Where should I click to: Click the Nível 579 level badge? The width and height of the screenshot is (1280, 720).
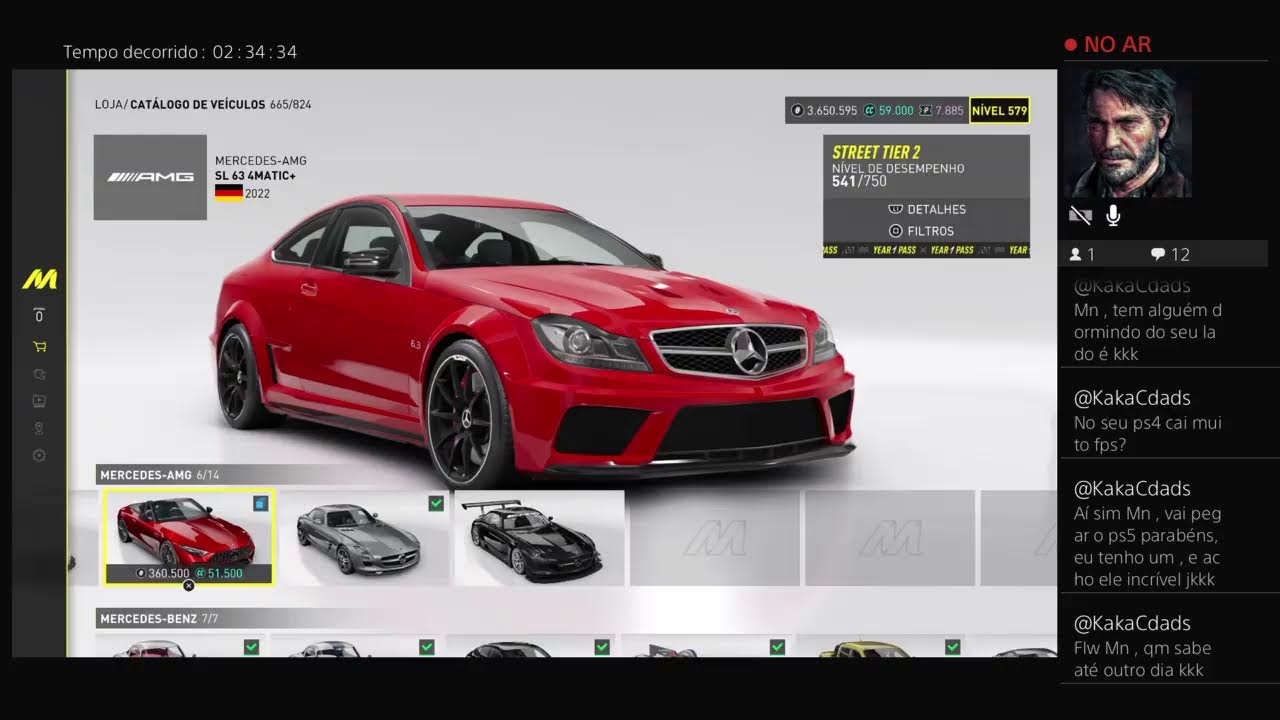[999, 110]
